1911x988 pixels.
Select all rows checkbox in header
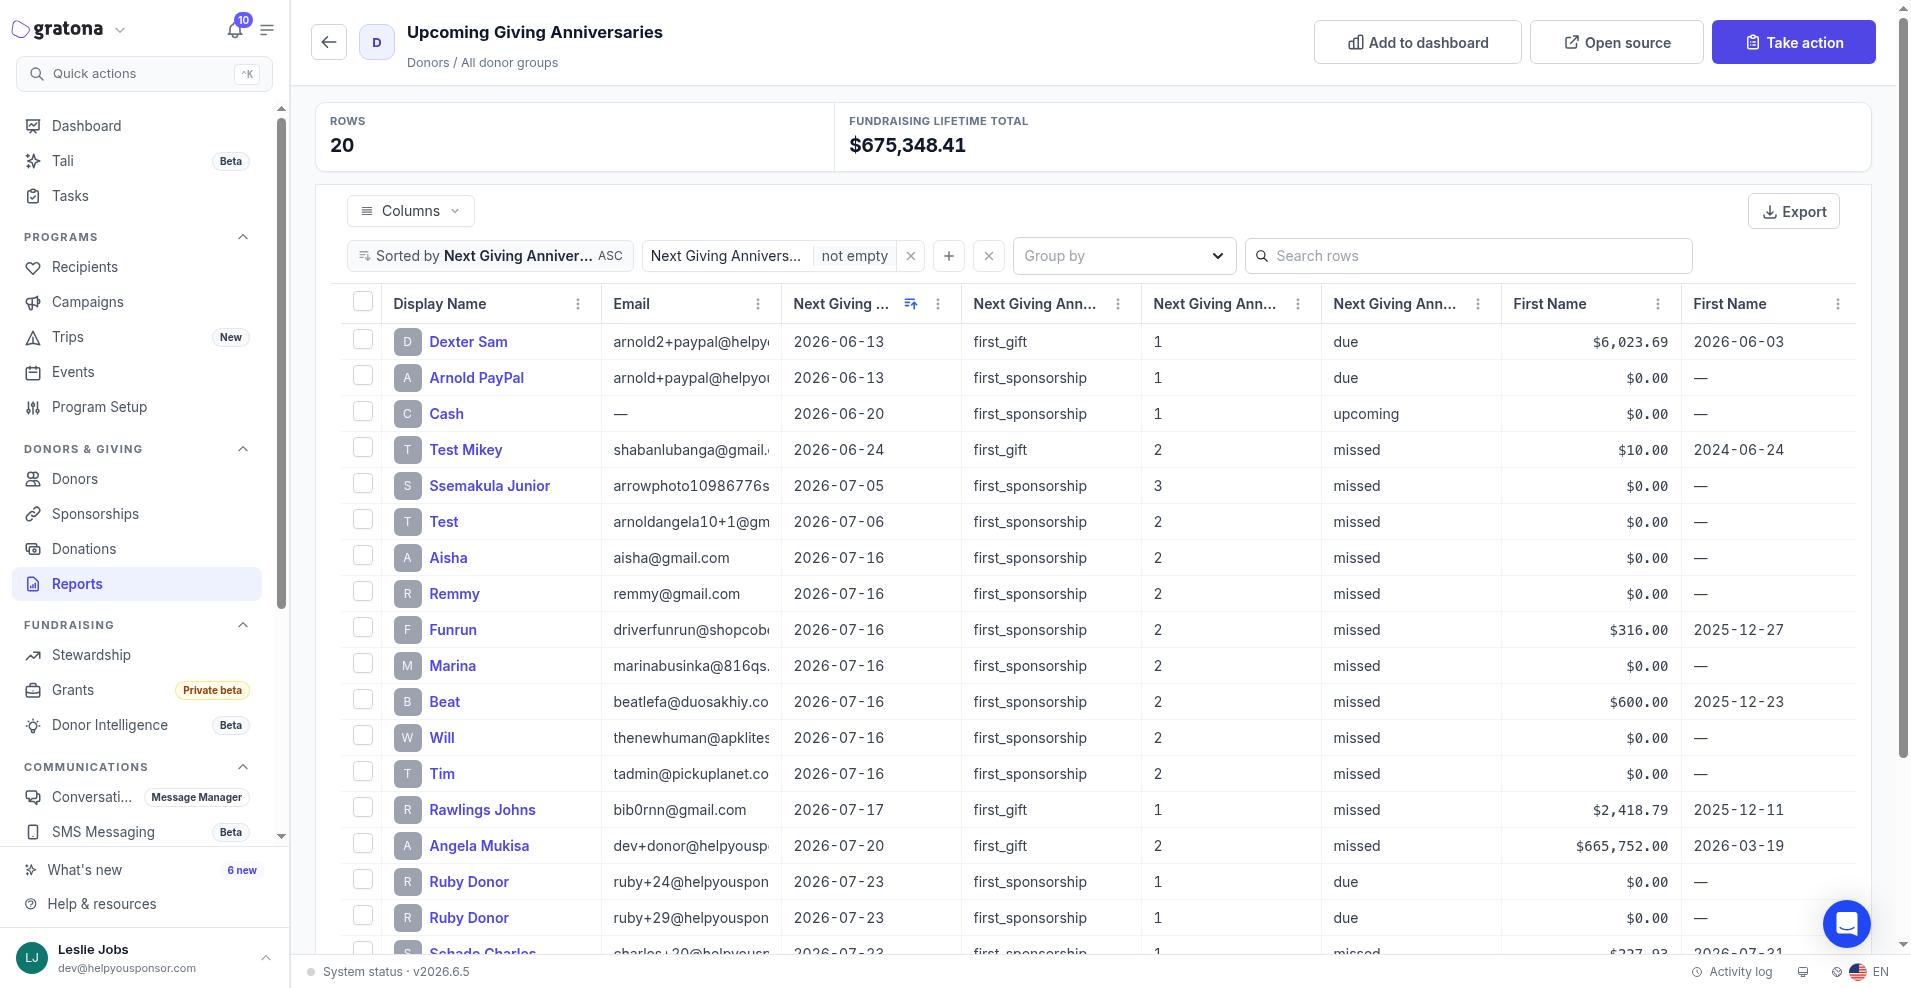pos(363,302)
